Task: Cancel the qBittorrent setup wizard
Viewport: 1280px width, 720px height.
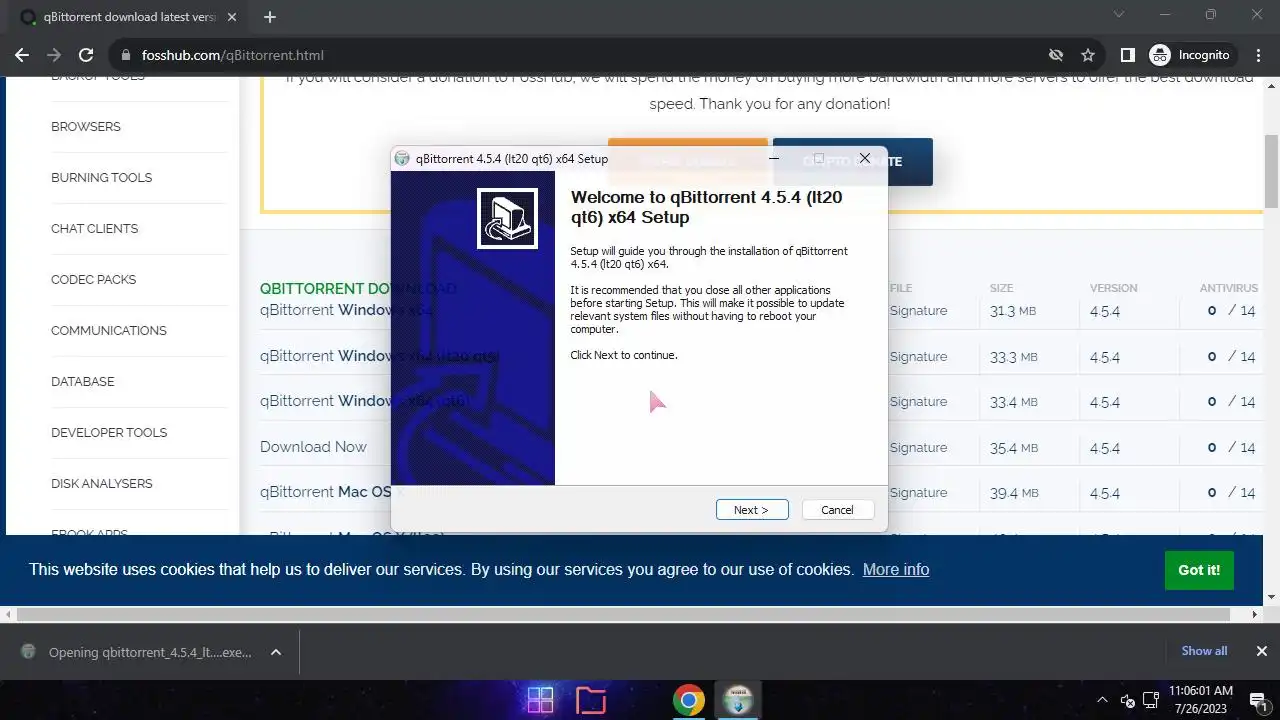Action: click(x=838, y=510)
